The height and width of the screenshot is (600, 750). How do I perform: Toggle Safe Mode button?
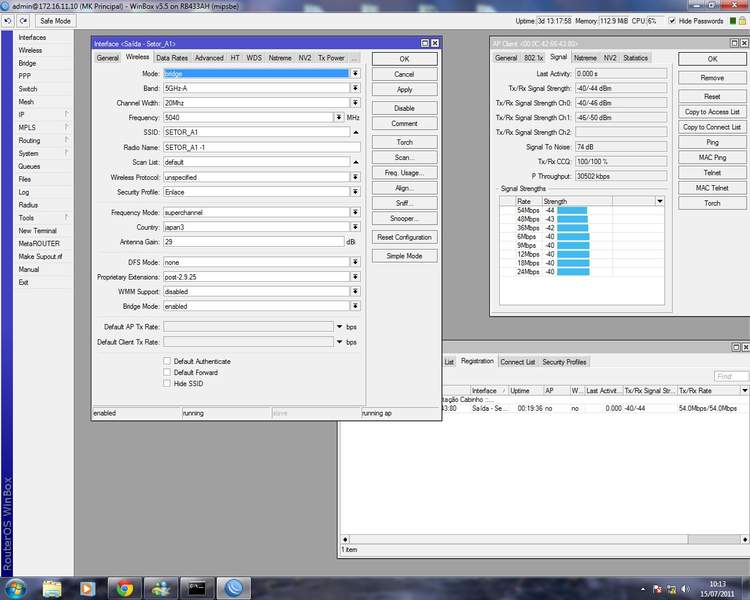click(55, 21)
